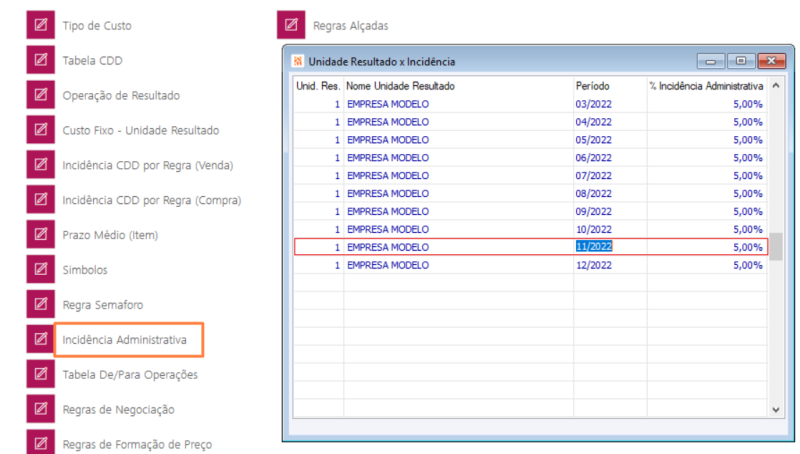
Task: Click the edit icon beside Tipo de Custo
Action: coord(41,25)
